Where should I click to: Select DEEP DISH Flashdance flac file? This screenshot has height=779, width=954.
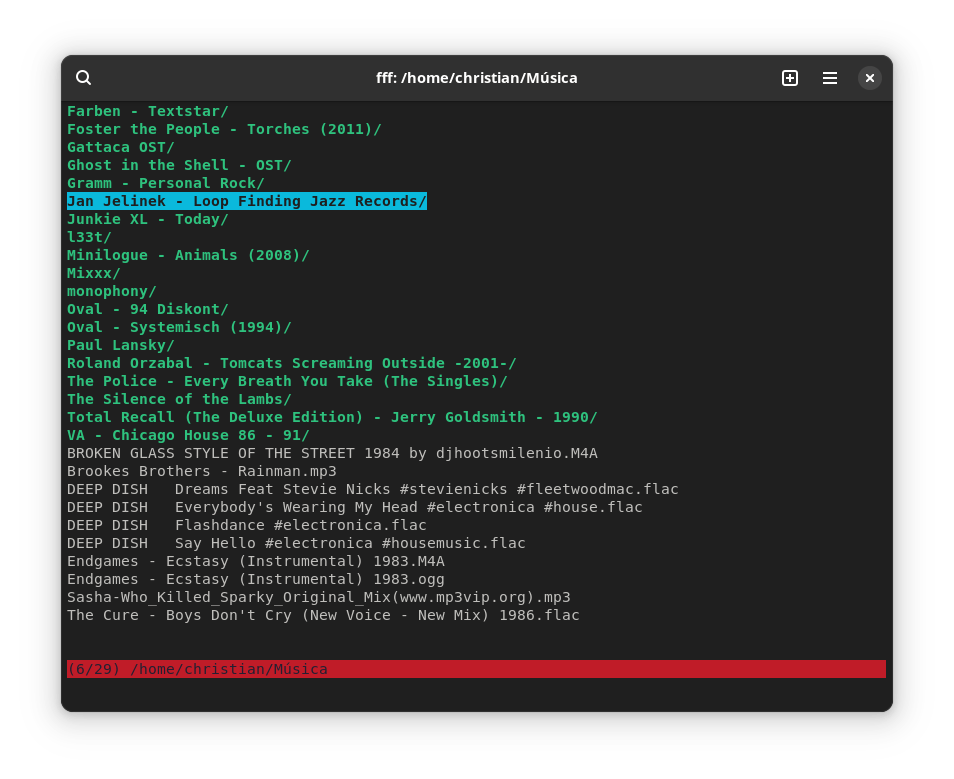(246, 525)
